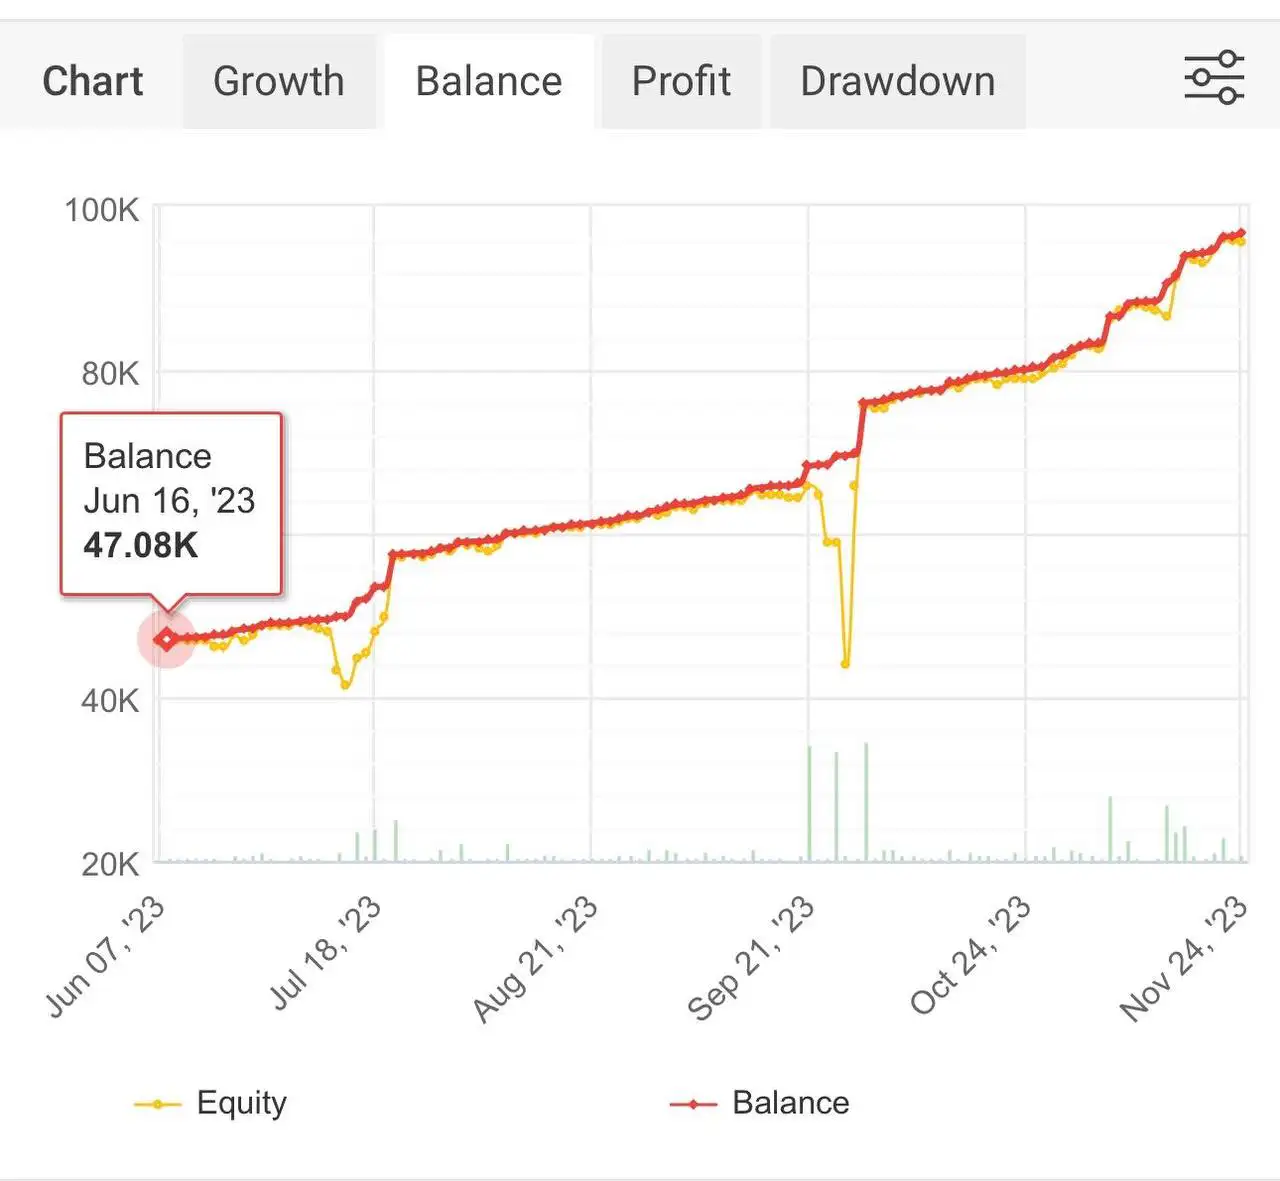Toggle the Equity series legend label
Viewport: 1280px width, 1181px height.
242,1103
